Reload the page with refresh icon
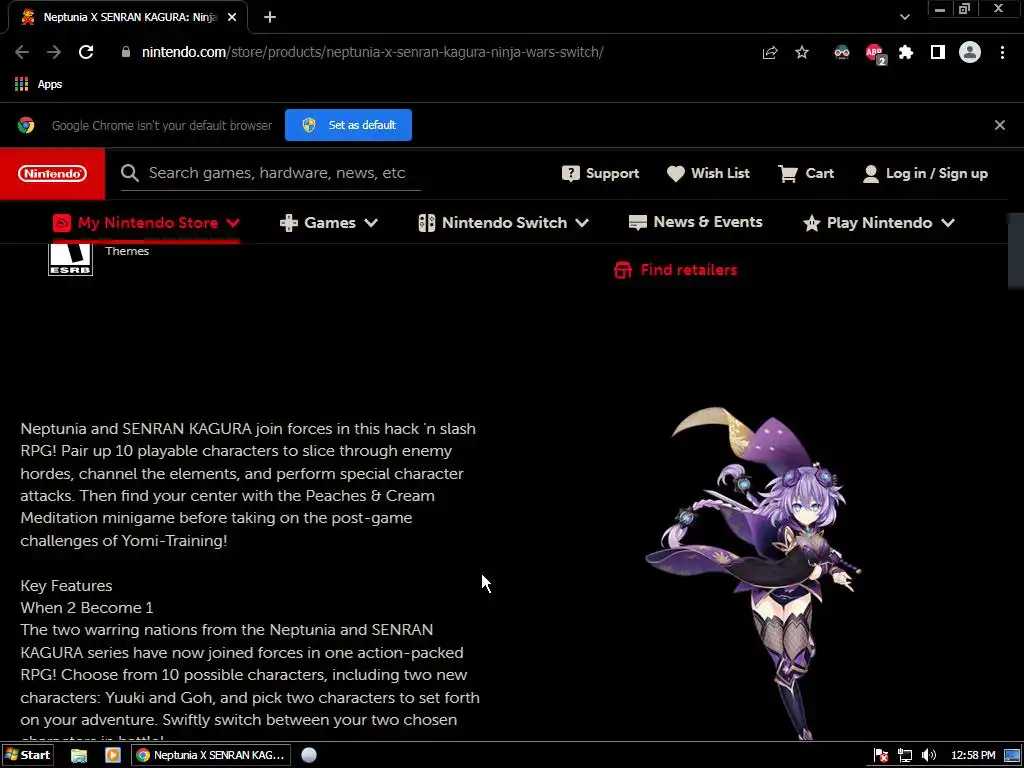The height and width of the screenshot is (768, 1024). 86,52
